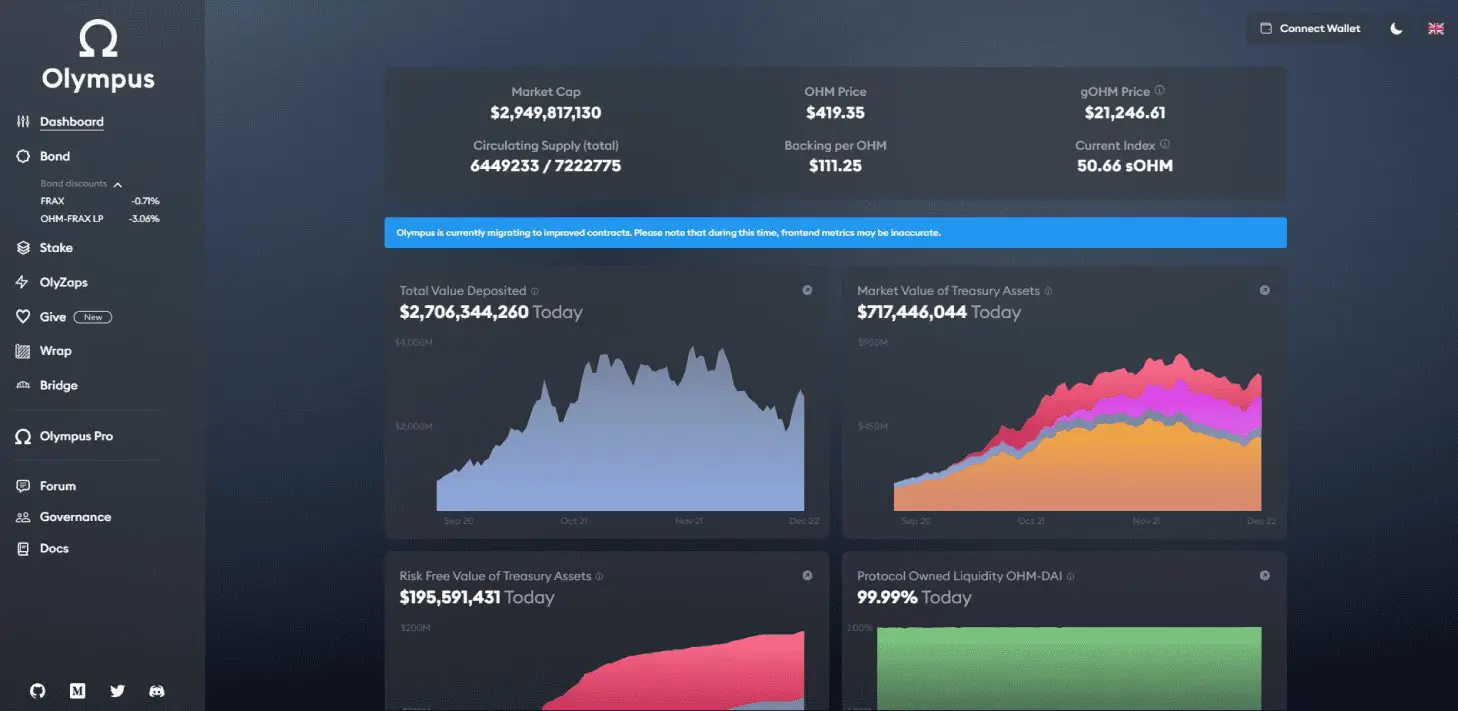Image resolution: width=1458 pixels, height=711 pixels.
Task: Click the $195,591,431 risk free value
Action: [450, 597]
